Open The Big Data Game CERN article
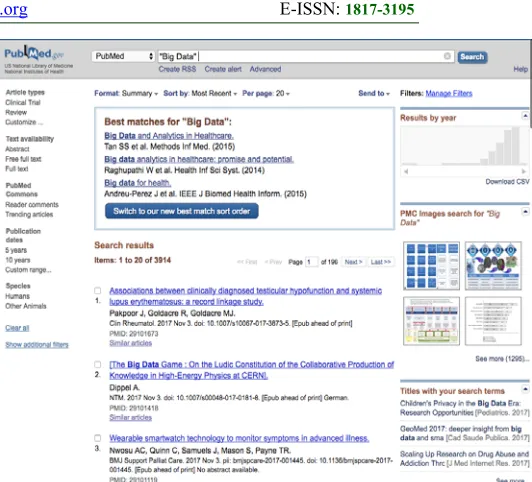Viewport: 532px width, 482px height. pyautogui.click(x=251, y=370)
